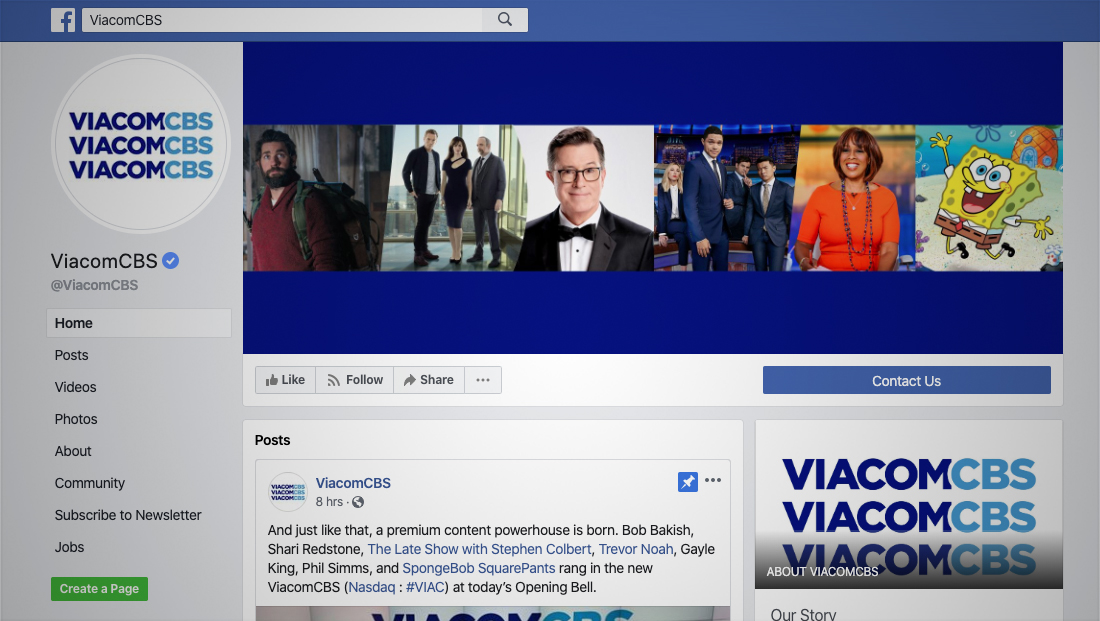
Task: Open the page's more actions dropdown
Action: 483,380
